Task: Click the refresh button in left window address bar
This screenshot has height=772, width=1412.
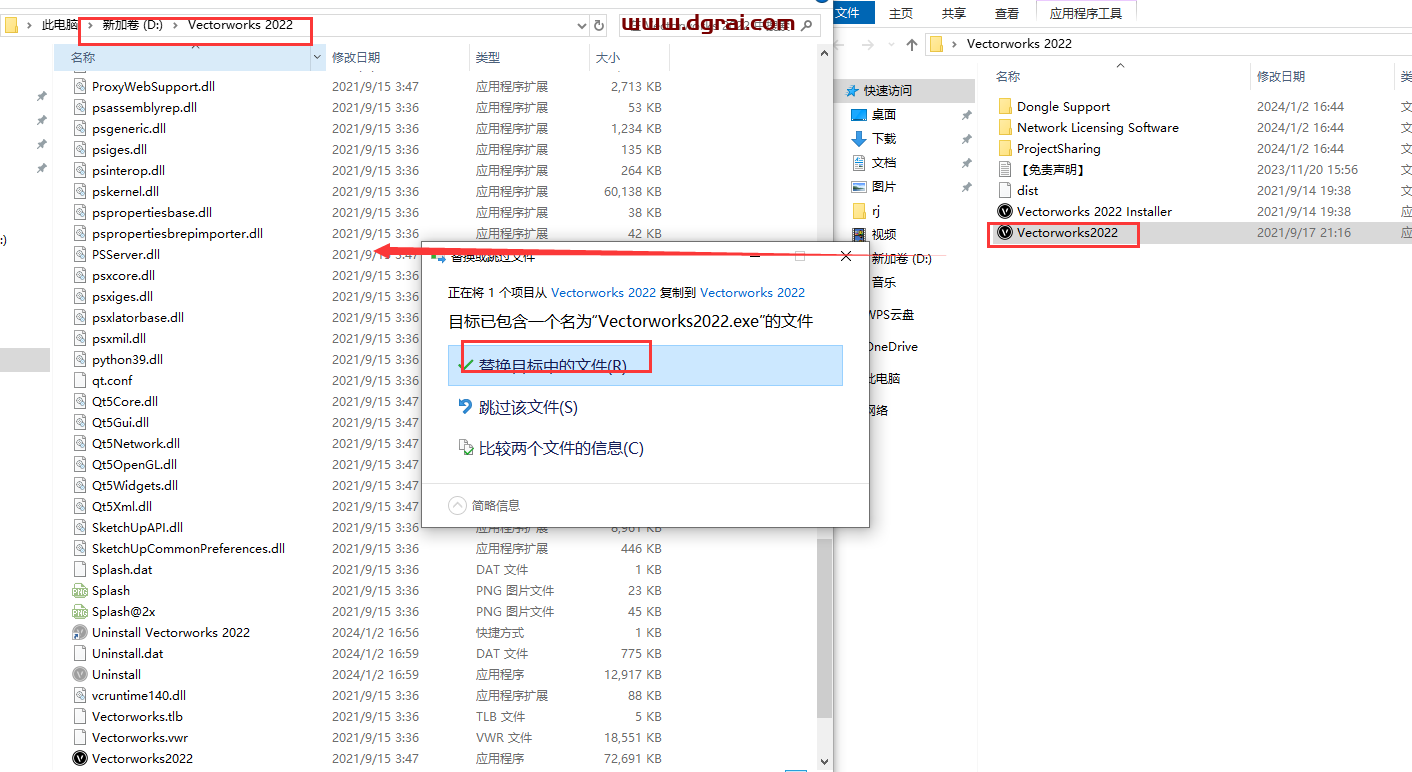Action: [599, 25]
